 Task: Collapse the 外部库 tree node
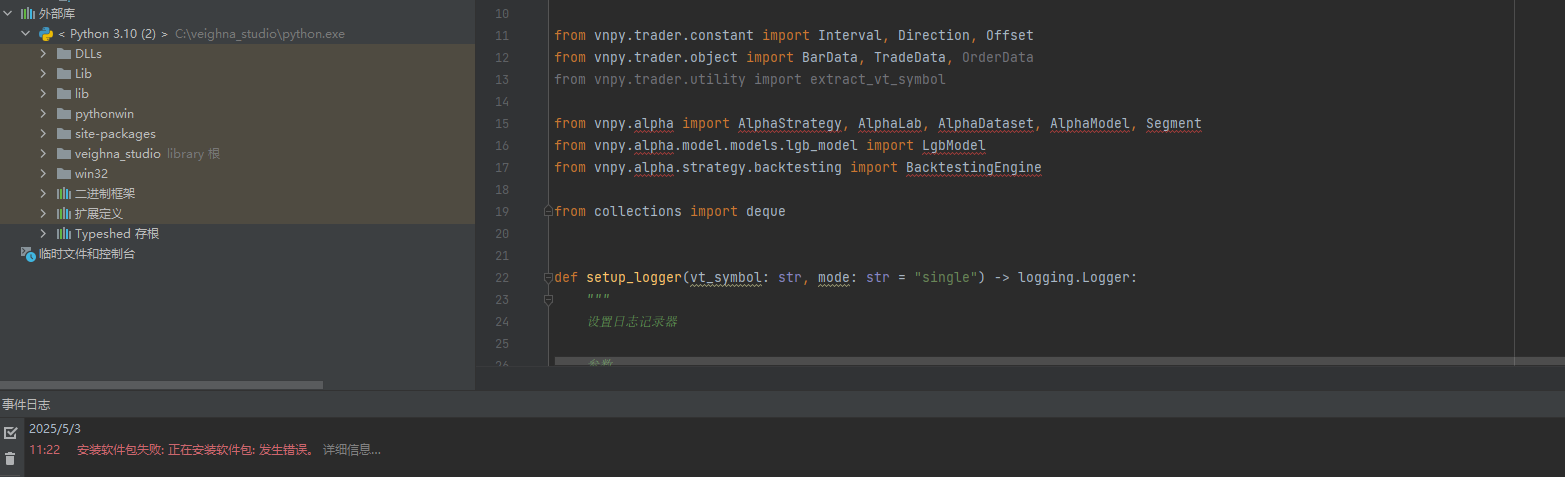[8, 13]
